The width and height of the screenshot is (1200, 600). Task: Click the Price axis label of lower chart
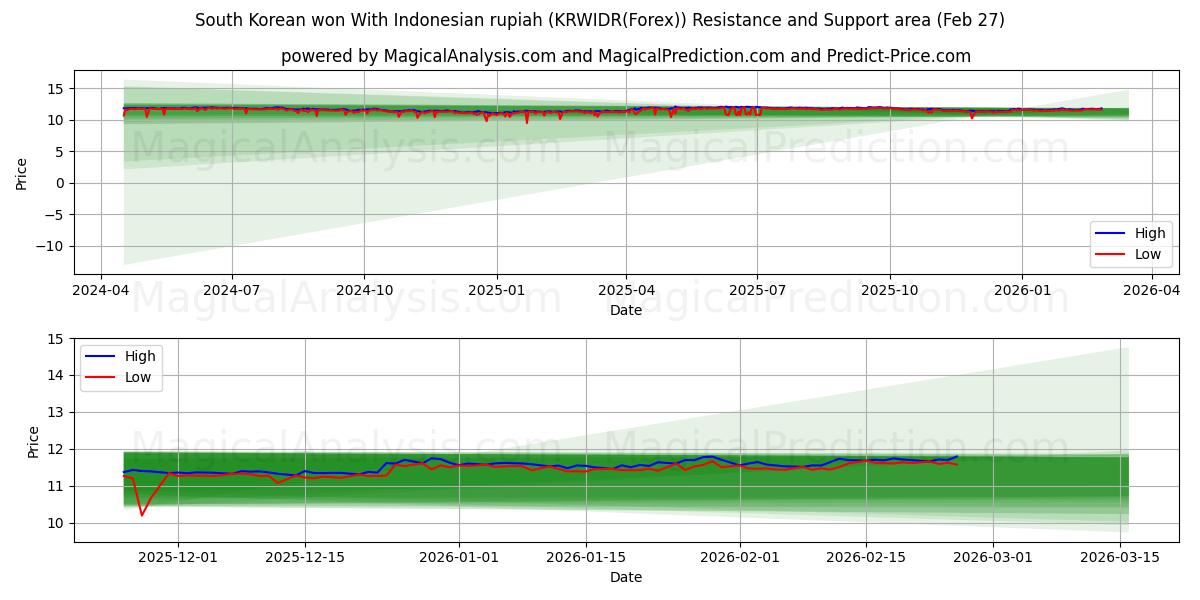coord(34,441)
